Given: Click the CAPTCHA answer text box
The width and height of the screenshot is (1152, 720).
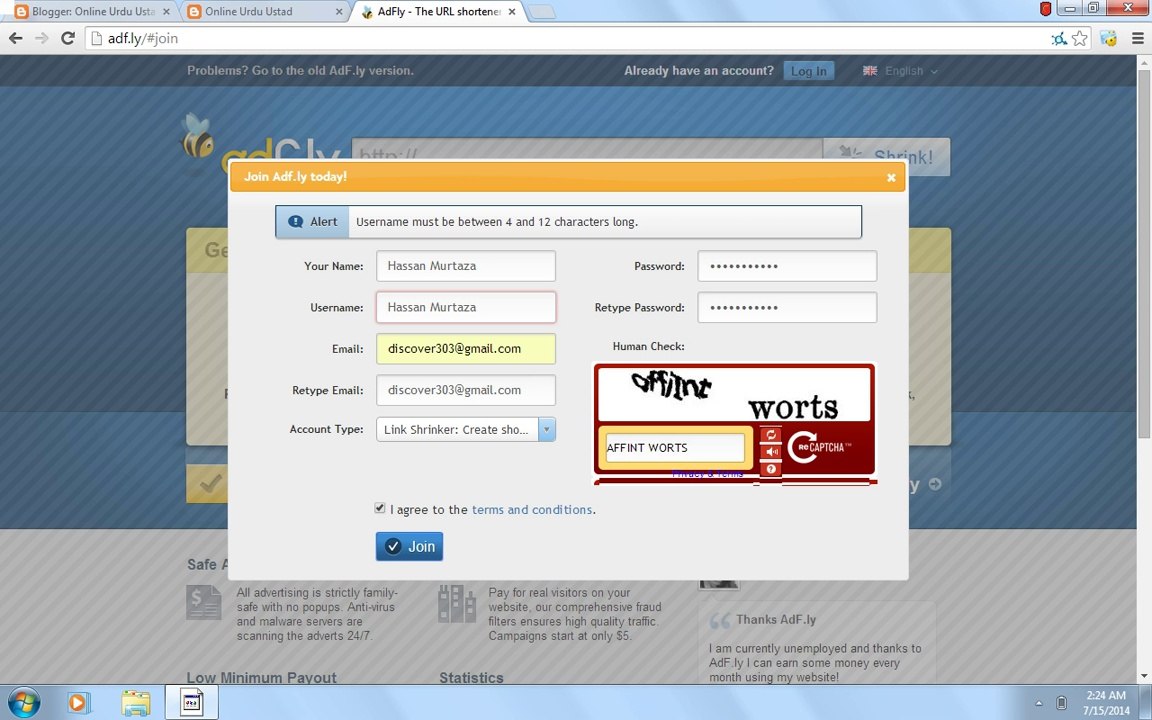Looking at the screenshot, I should tap(675, 447).
